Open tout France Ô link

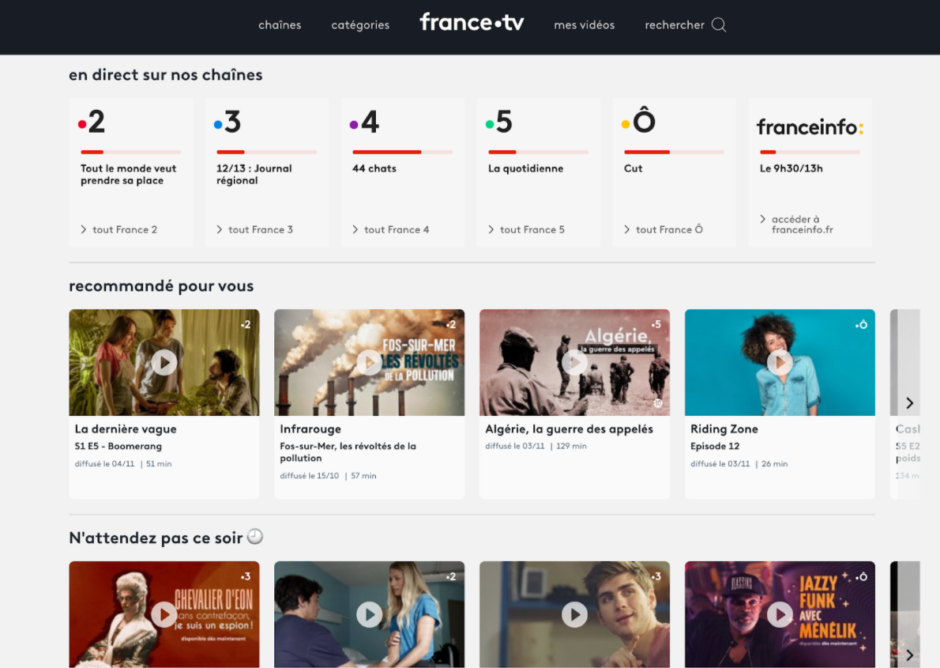tap(663, 229)
